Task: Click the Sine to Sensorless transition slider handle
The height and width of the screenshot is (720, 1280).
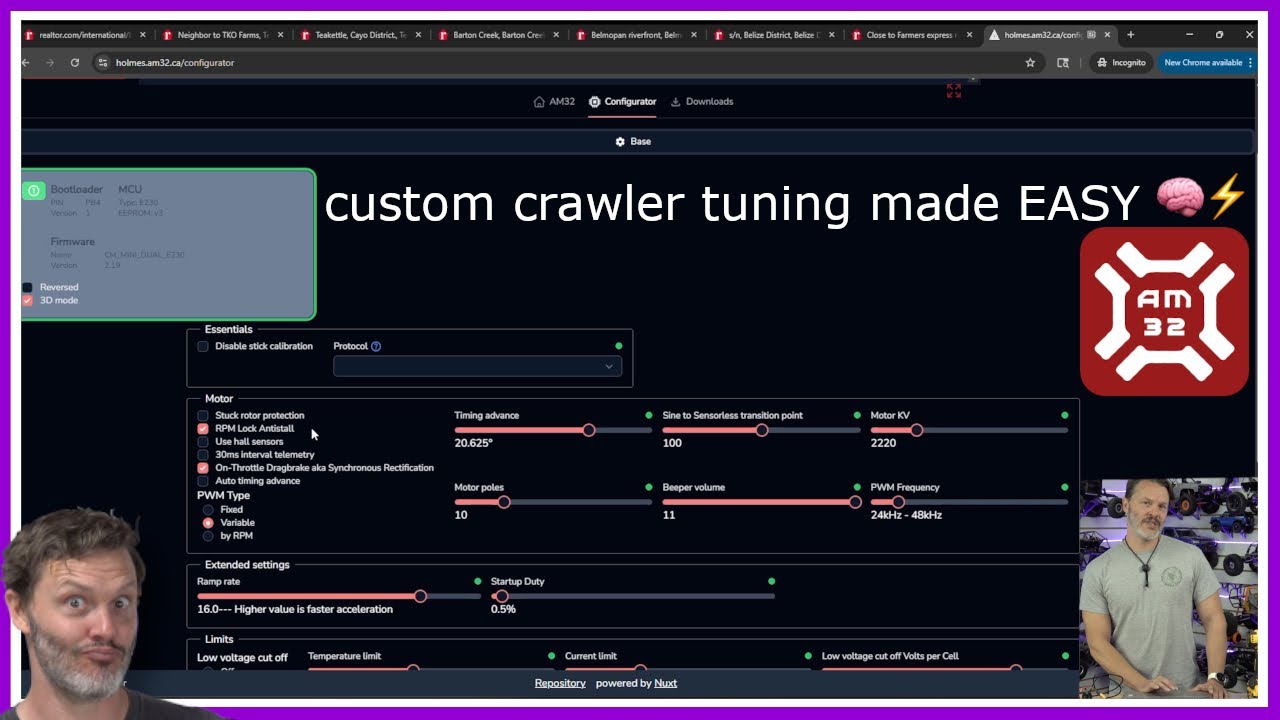Action: click(x=762, y=430)
